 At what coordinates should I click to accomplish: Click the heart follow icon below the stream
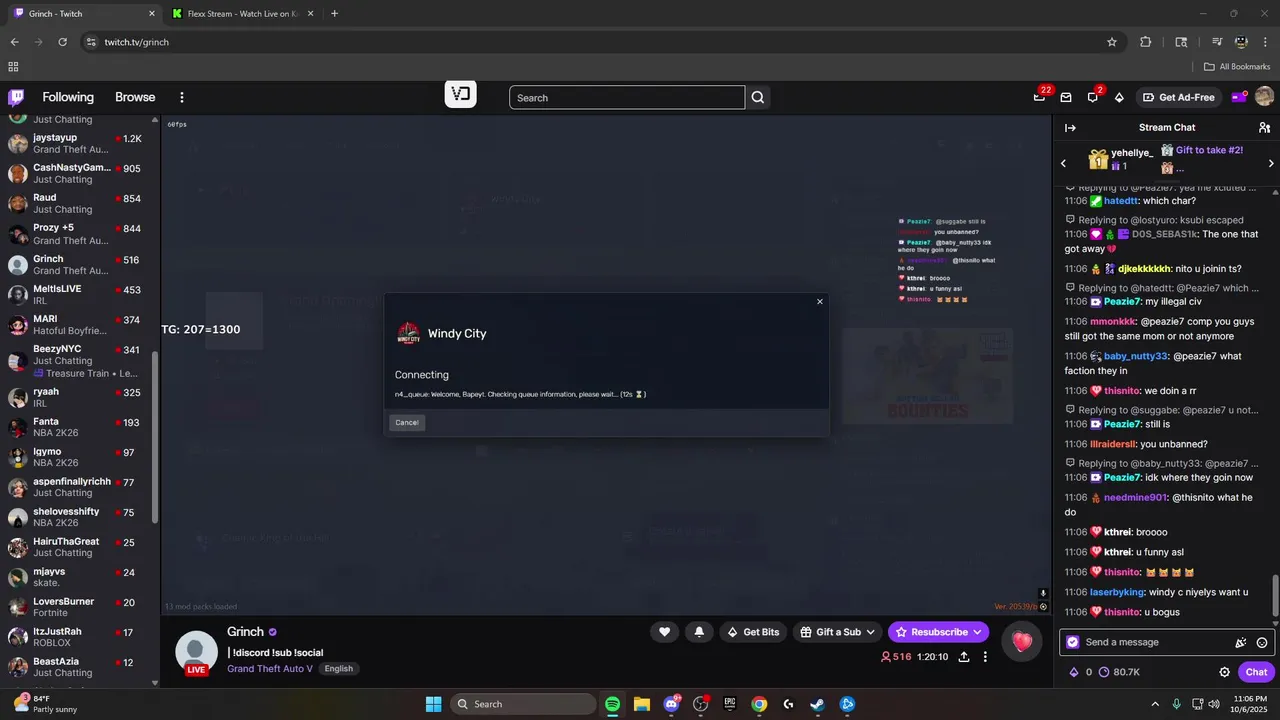(664, 632)
